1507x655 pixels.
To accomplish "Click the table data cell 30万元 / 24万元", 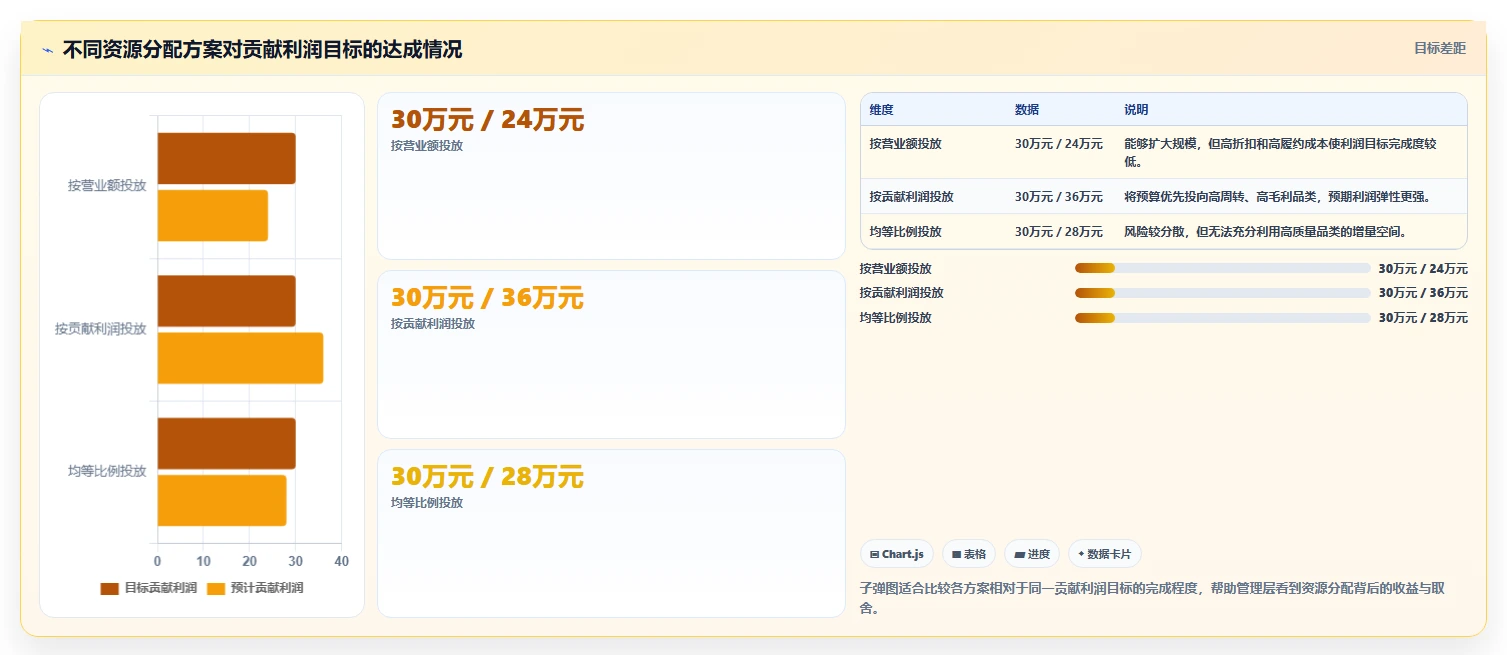I will pos(1059,144).
